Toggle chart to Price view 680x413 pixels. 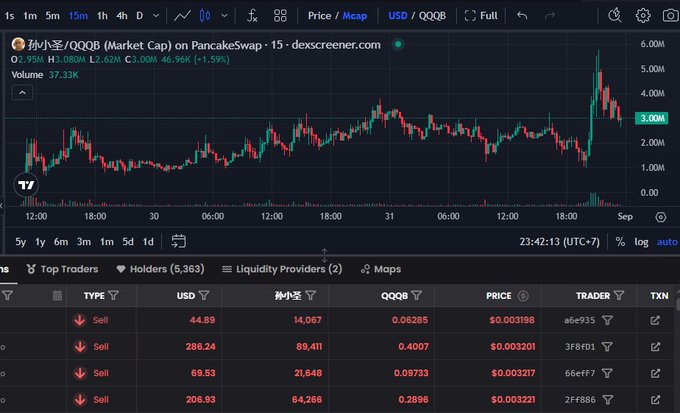320,16
